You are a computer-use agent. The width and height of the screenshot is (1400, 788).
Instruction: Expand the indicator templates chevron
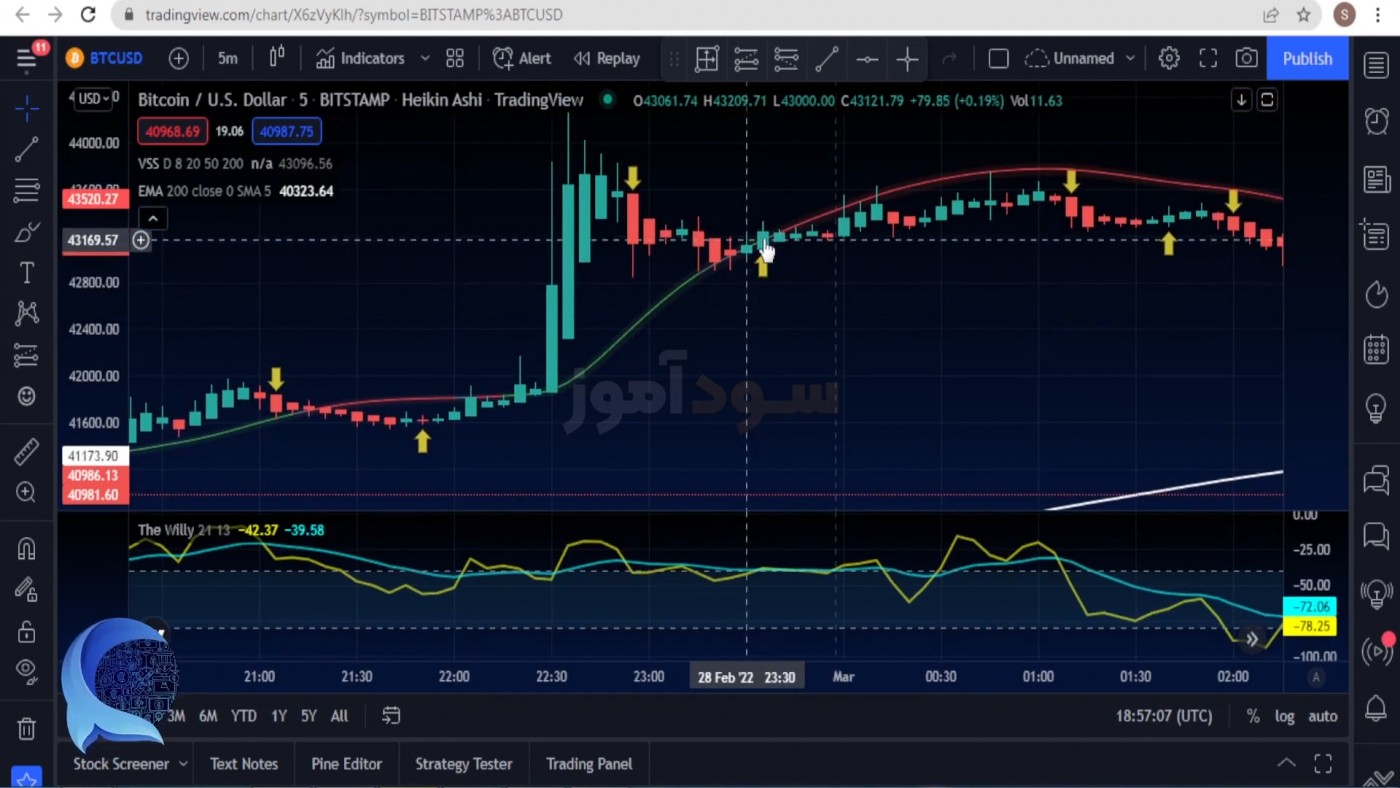[x=424, y=58]
